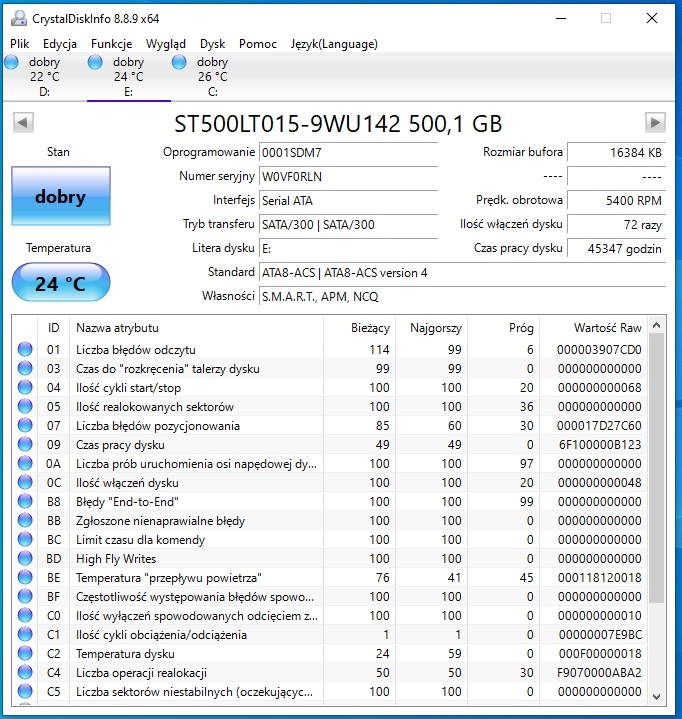Open the Pomoc menu
The width and height of the screenshot is (682, 719).
point(258,44)
